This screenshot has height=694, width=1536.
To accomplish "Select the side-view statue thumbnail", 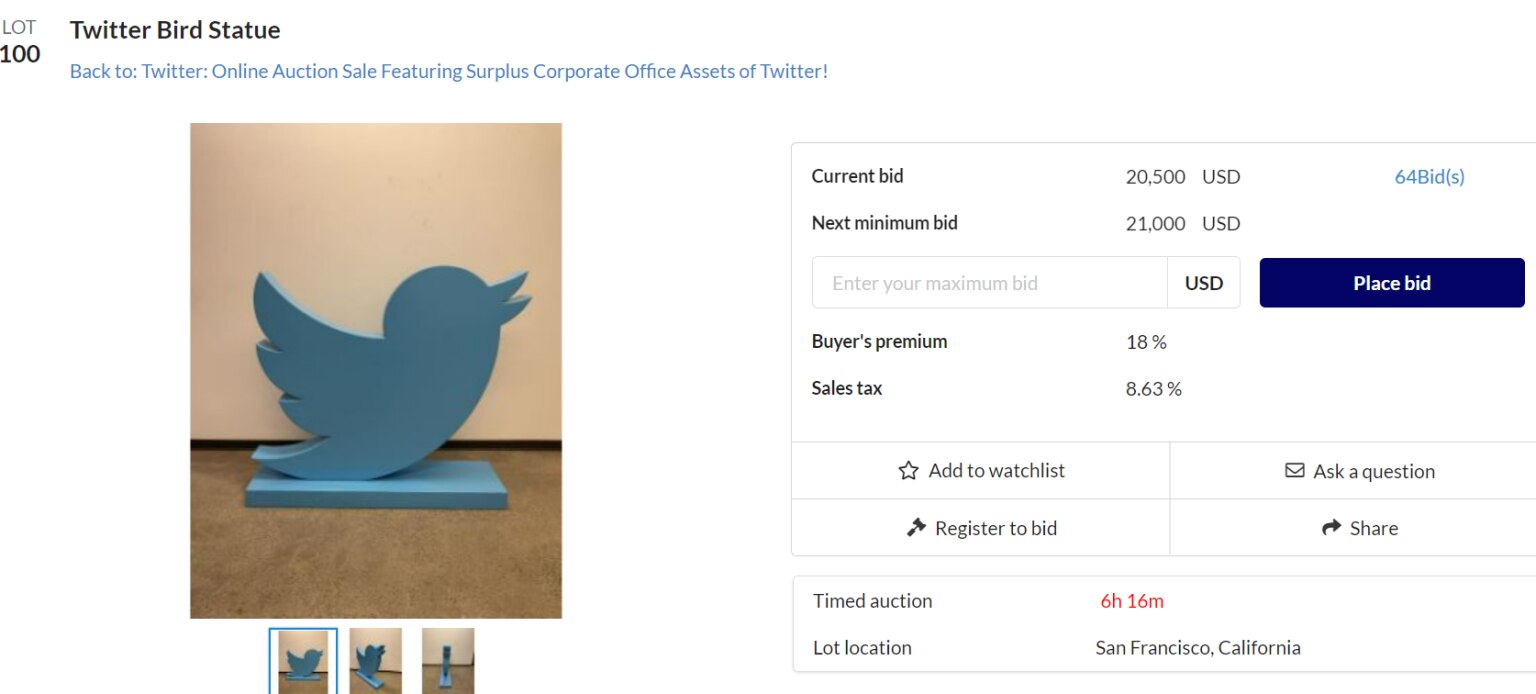I will click(x=448, y=661).
